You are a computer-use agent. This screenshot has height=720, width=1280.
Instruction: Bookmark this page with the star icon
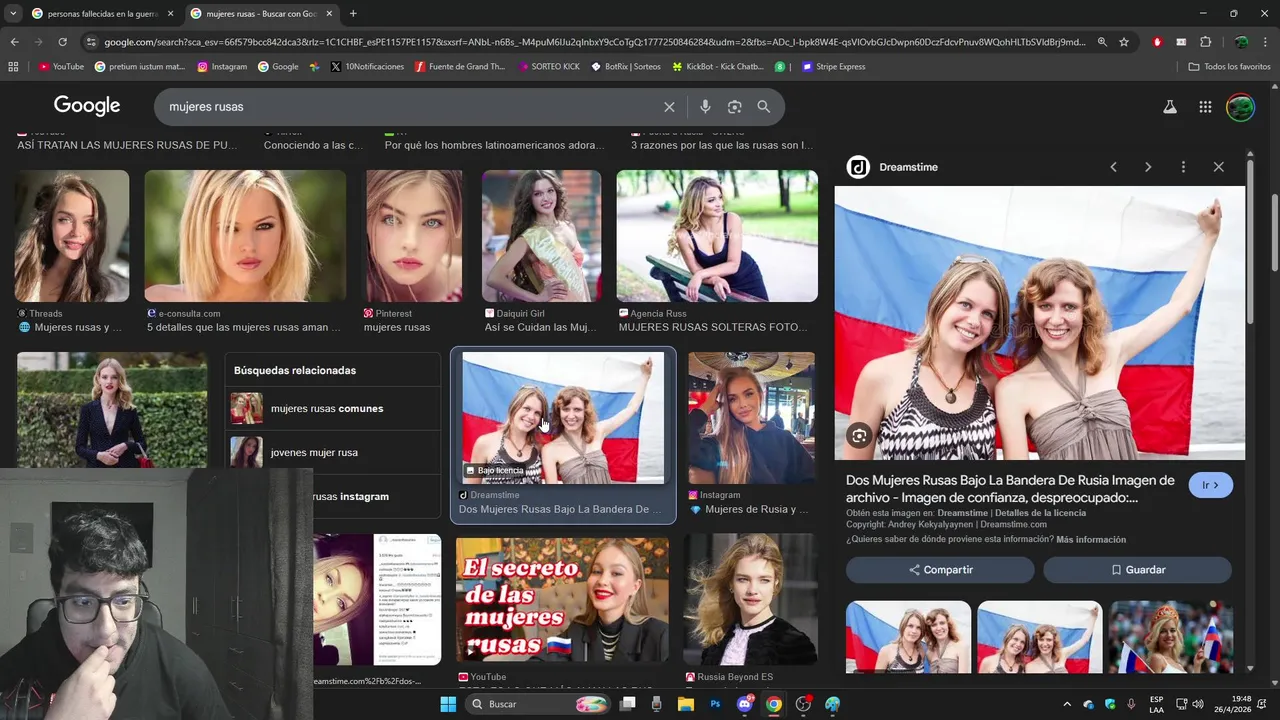tap(1124, 42)
